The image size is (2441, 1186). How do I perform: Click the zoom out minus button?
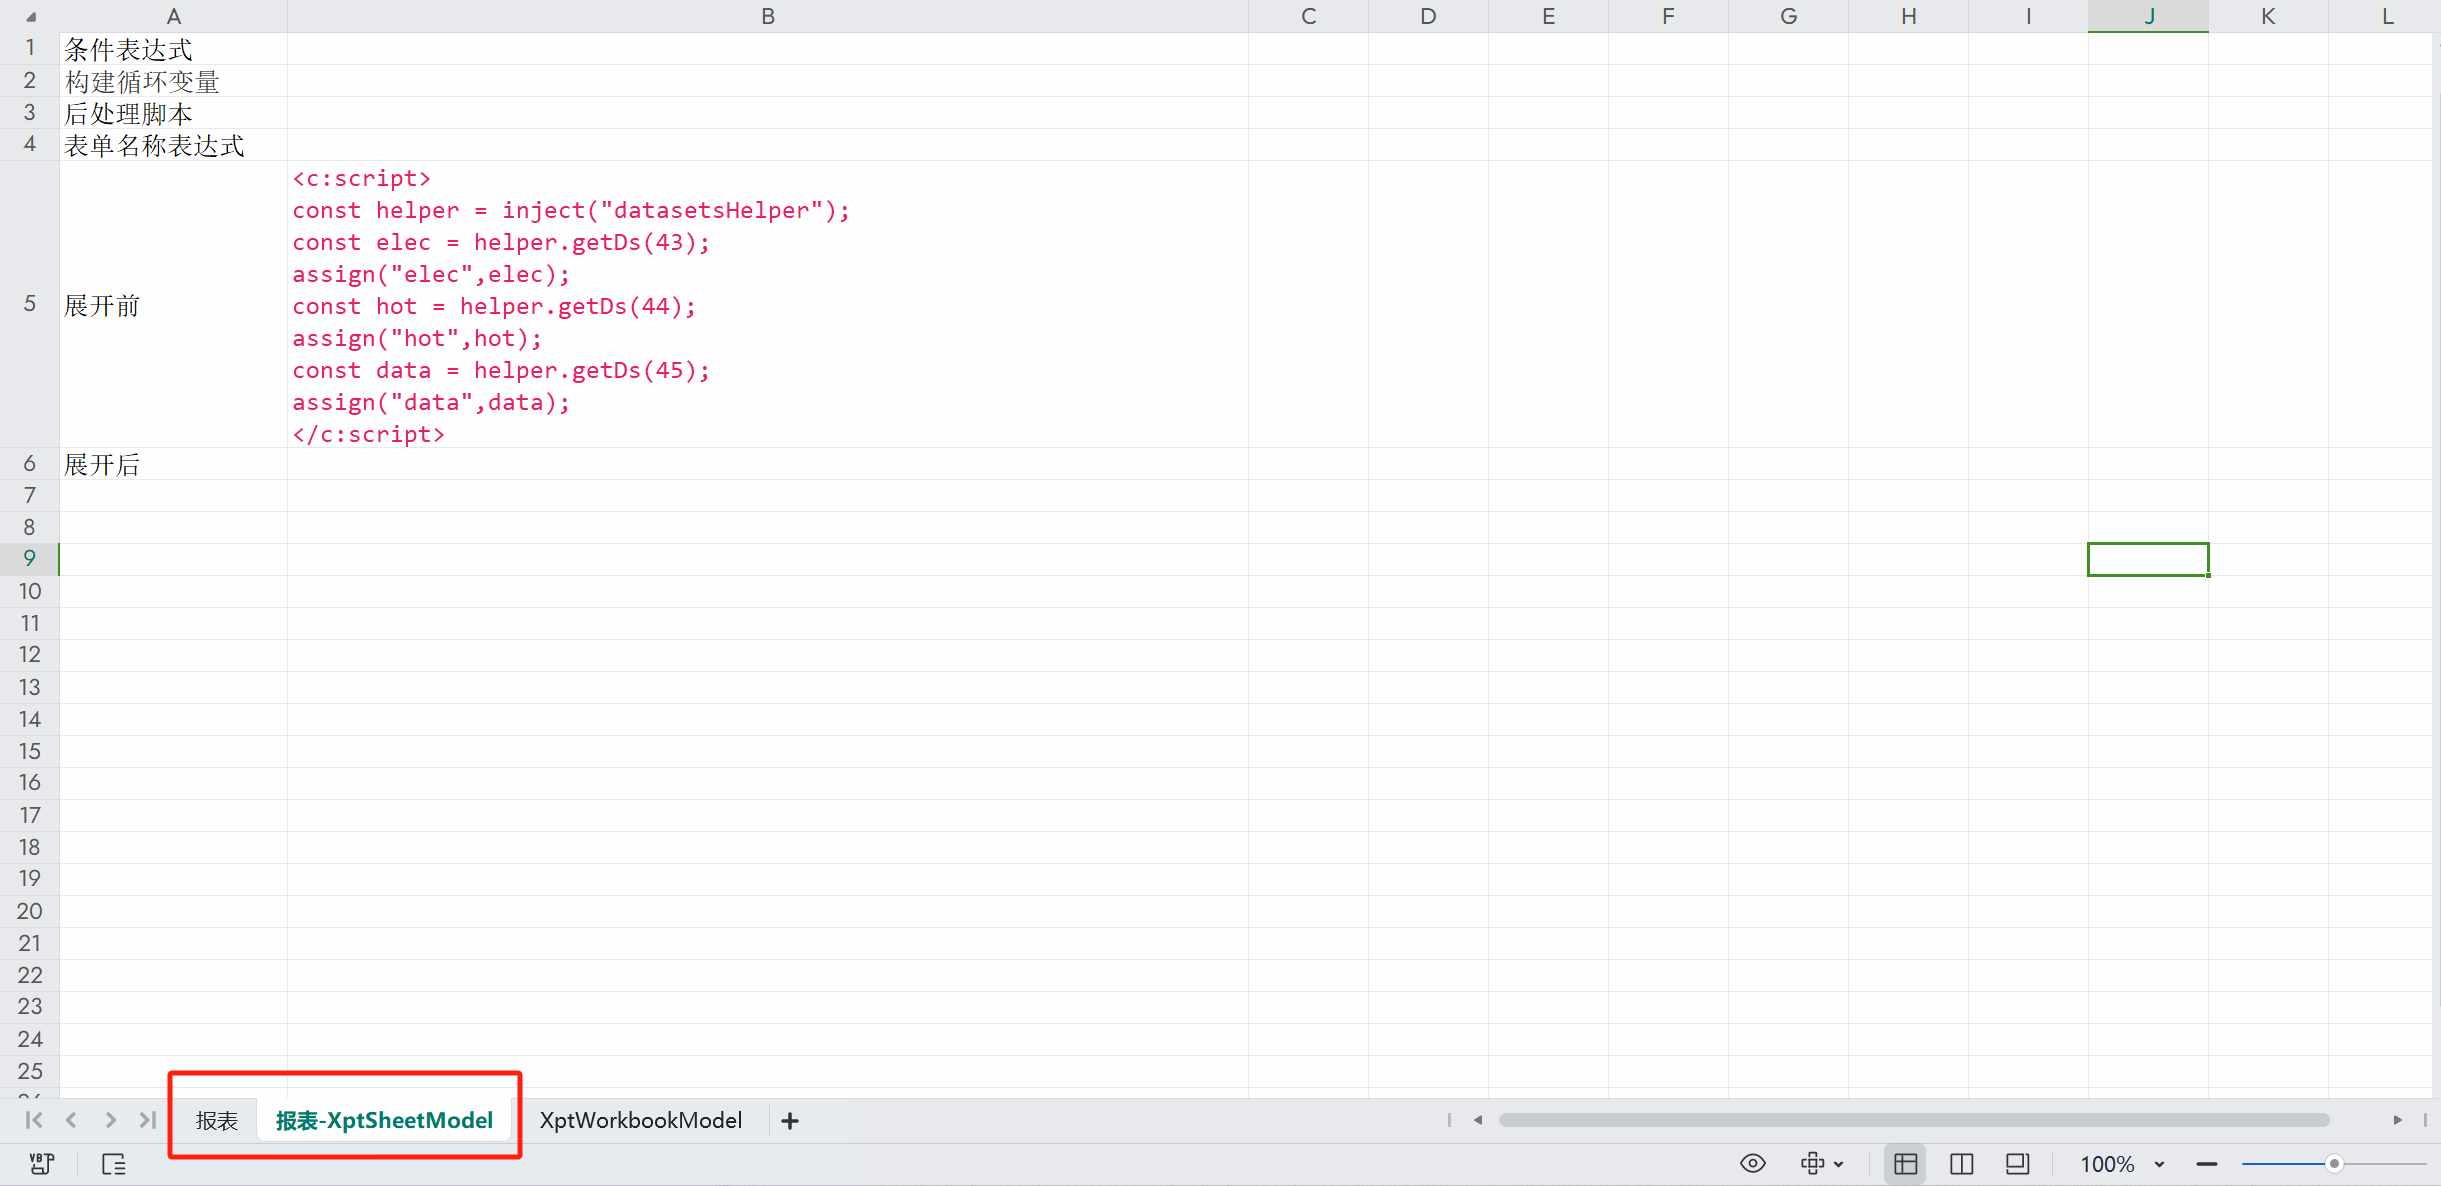(2207, 1164)
